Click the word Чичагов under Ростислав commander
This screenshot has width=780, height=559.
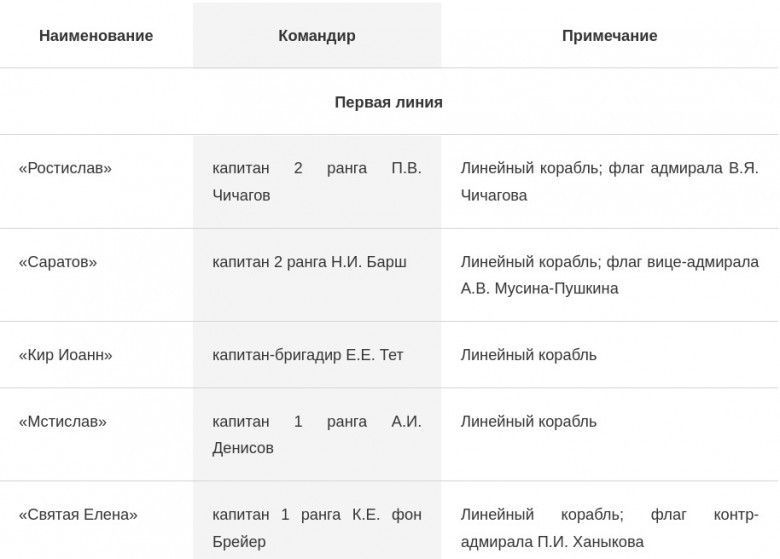pos(241,195)
